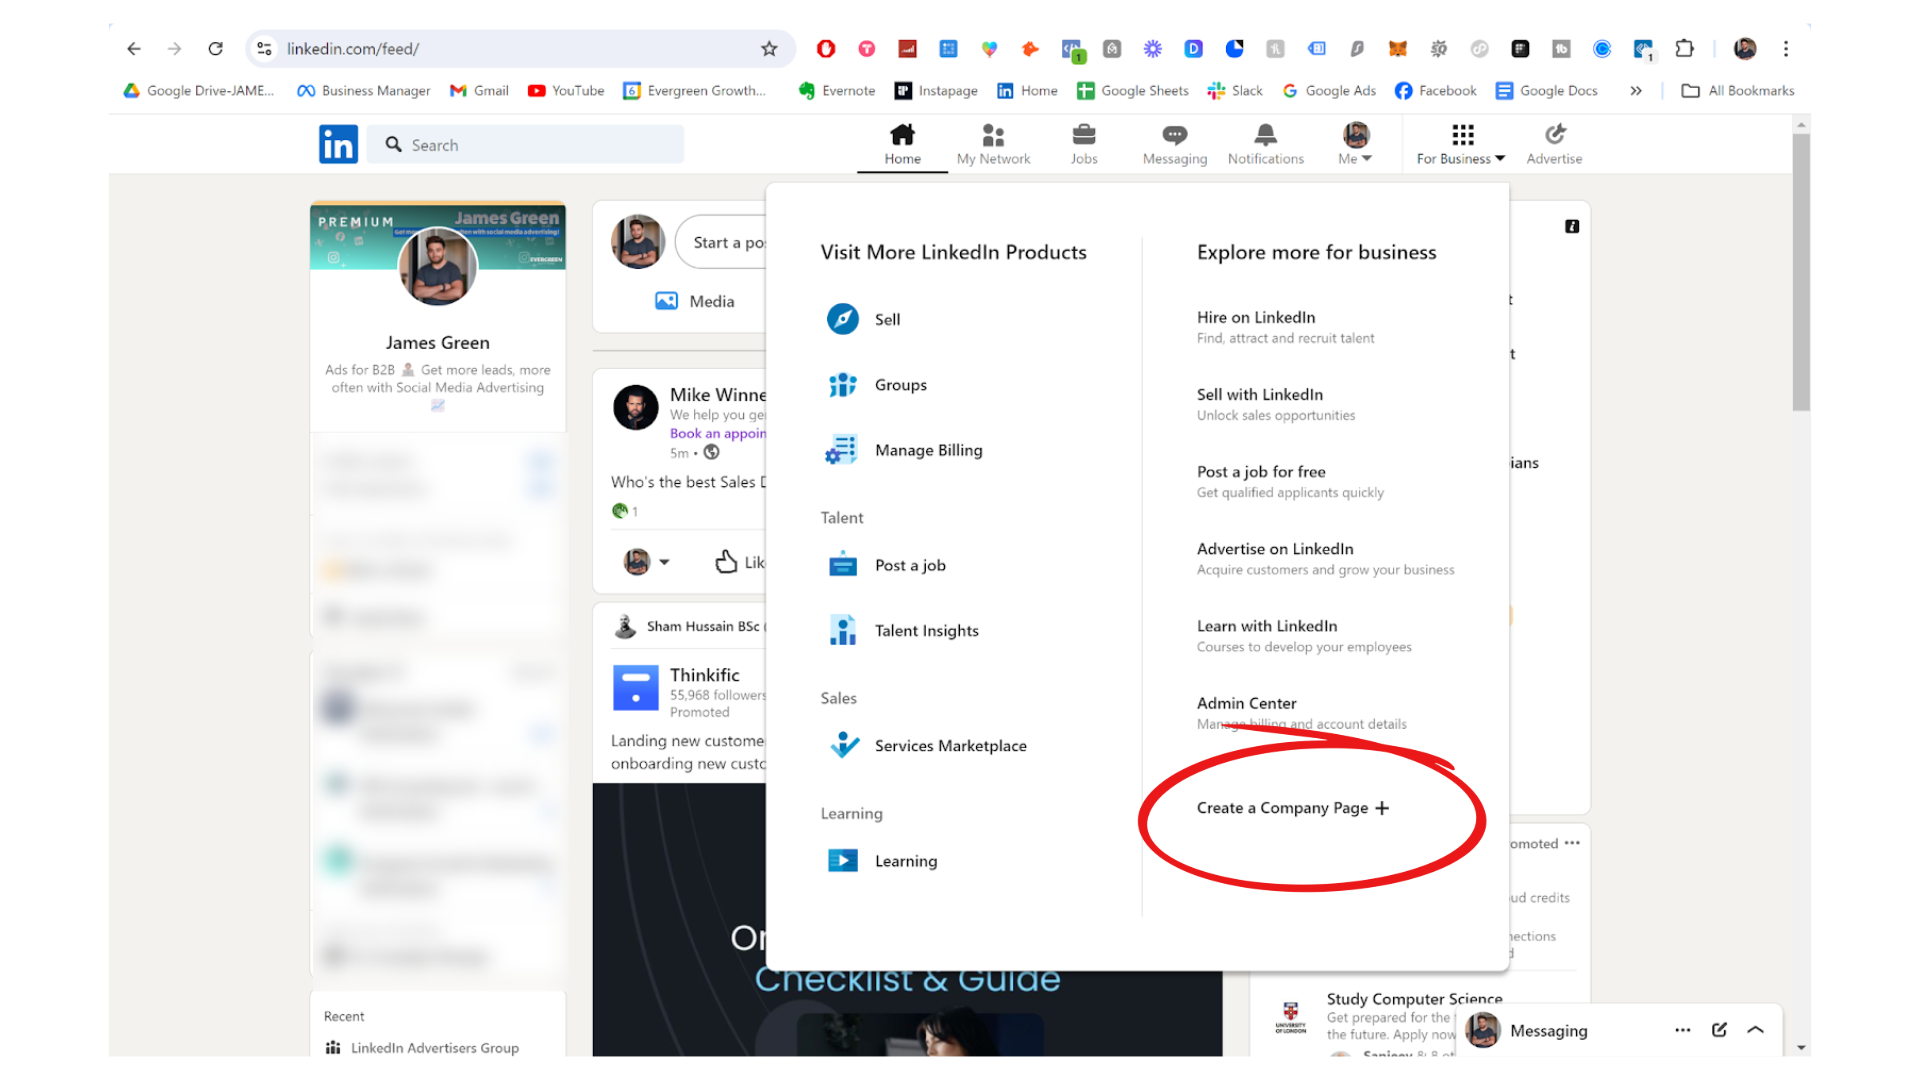Screen dimensions: 1920x1080
Task: Click the Like thumbs-up icon
Action: tap(726, 562)
